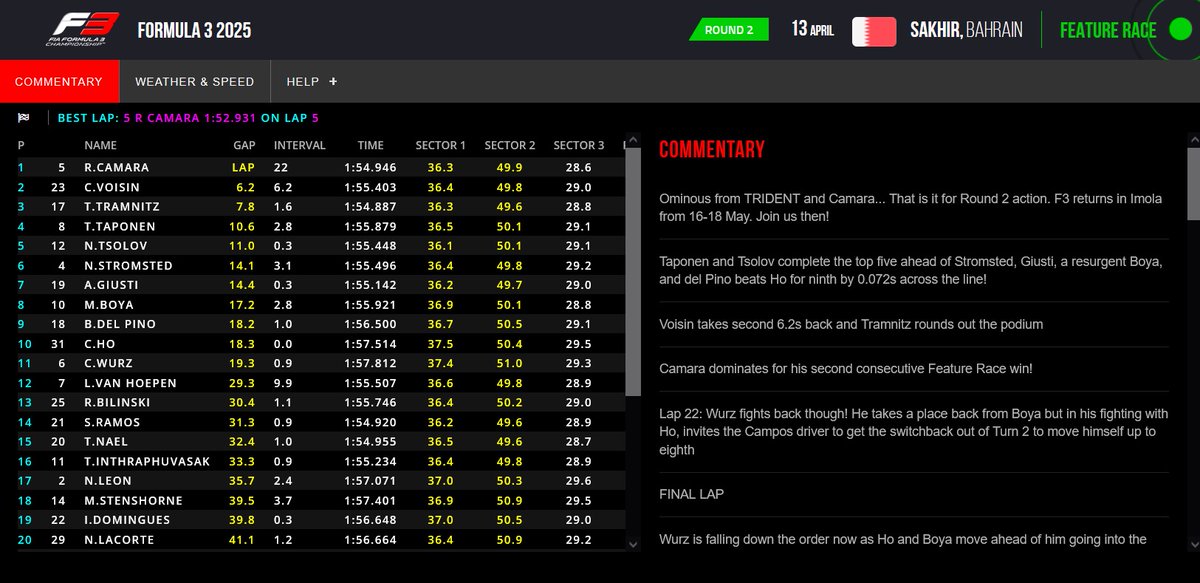The image size is (1200, 583).
Task: Select driver C.WURZ in the table
Action: coord(109,364)
